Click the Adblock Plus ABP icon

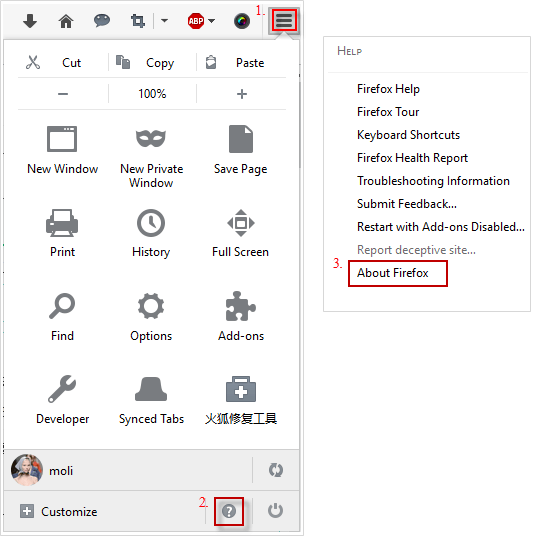point(196,21)
